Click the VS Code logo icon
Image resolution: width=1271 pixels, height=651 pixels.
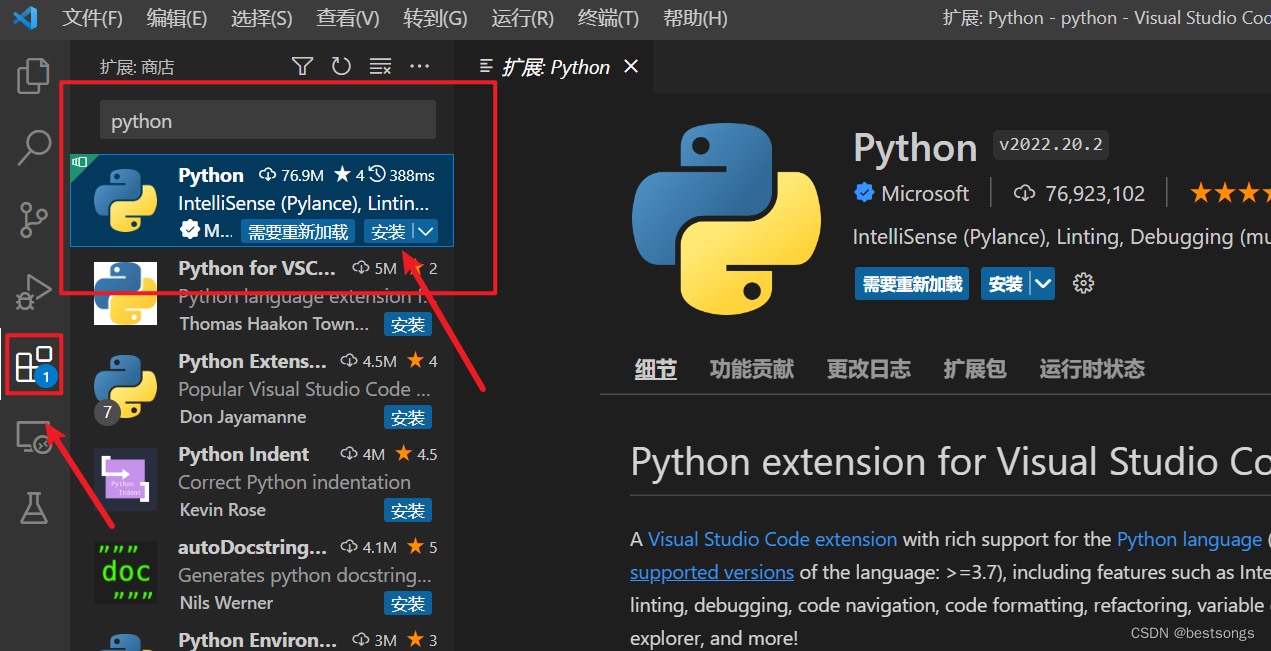(x=25, y=18)
